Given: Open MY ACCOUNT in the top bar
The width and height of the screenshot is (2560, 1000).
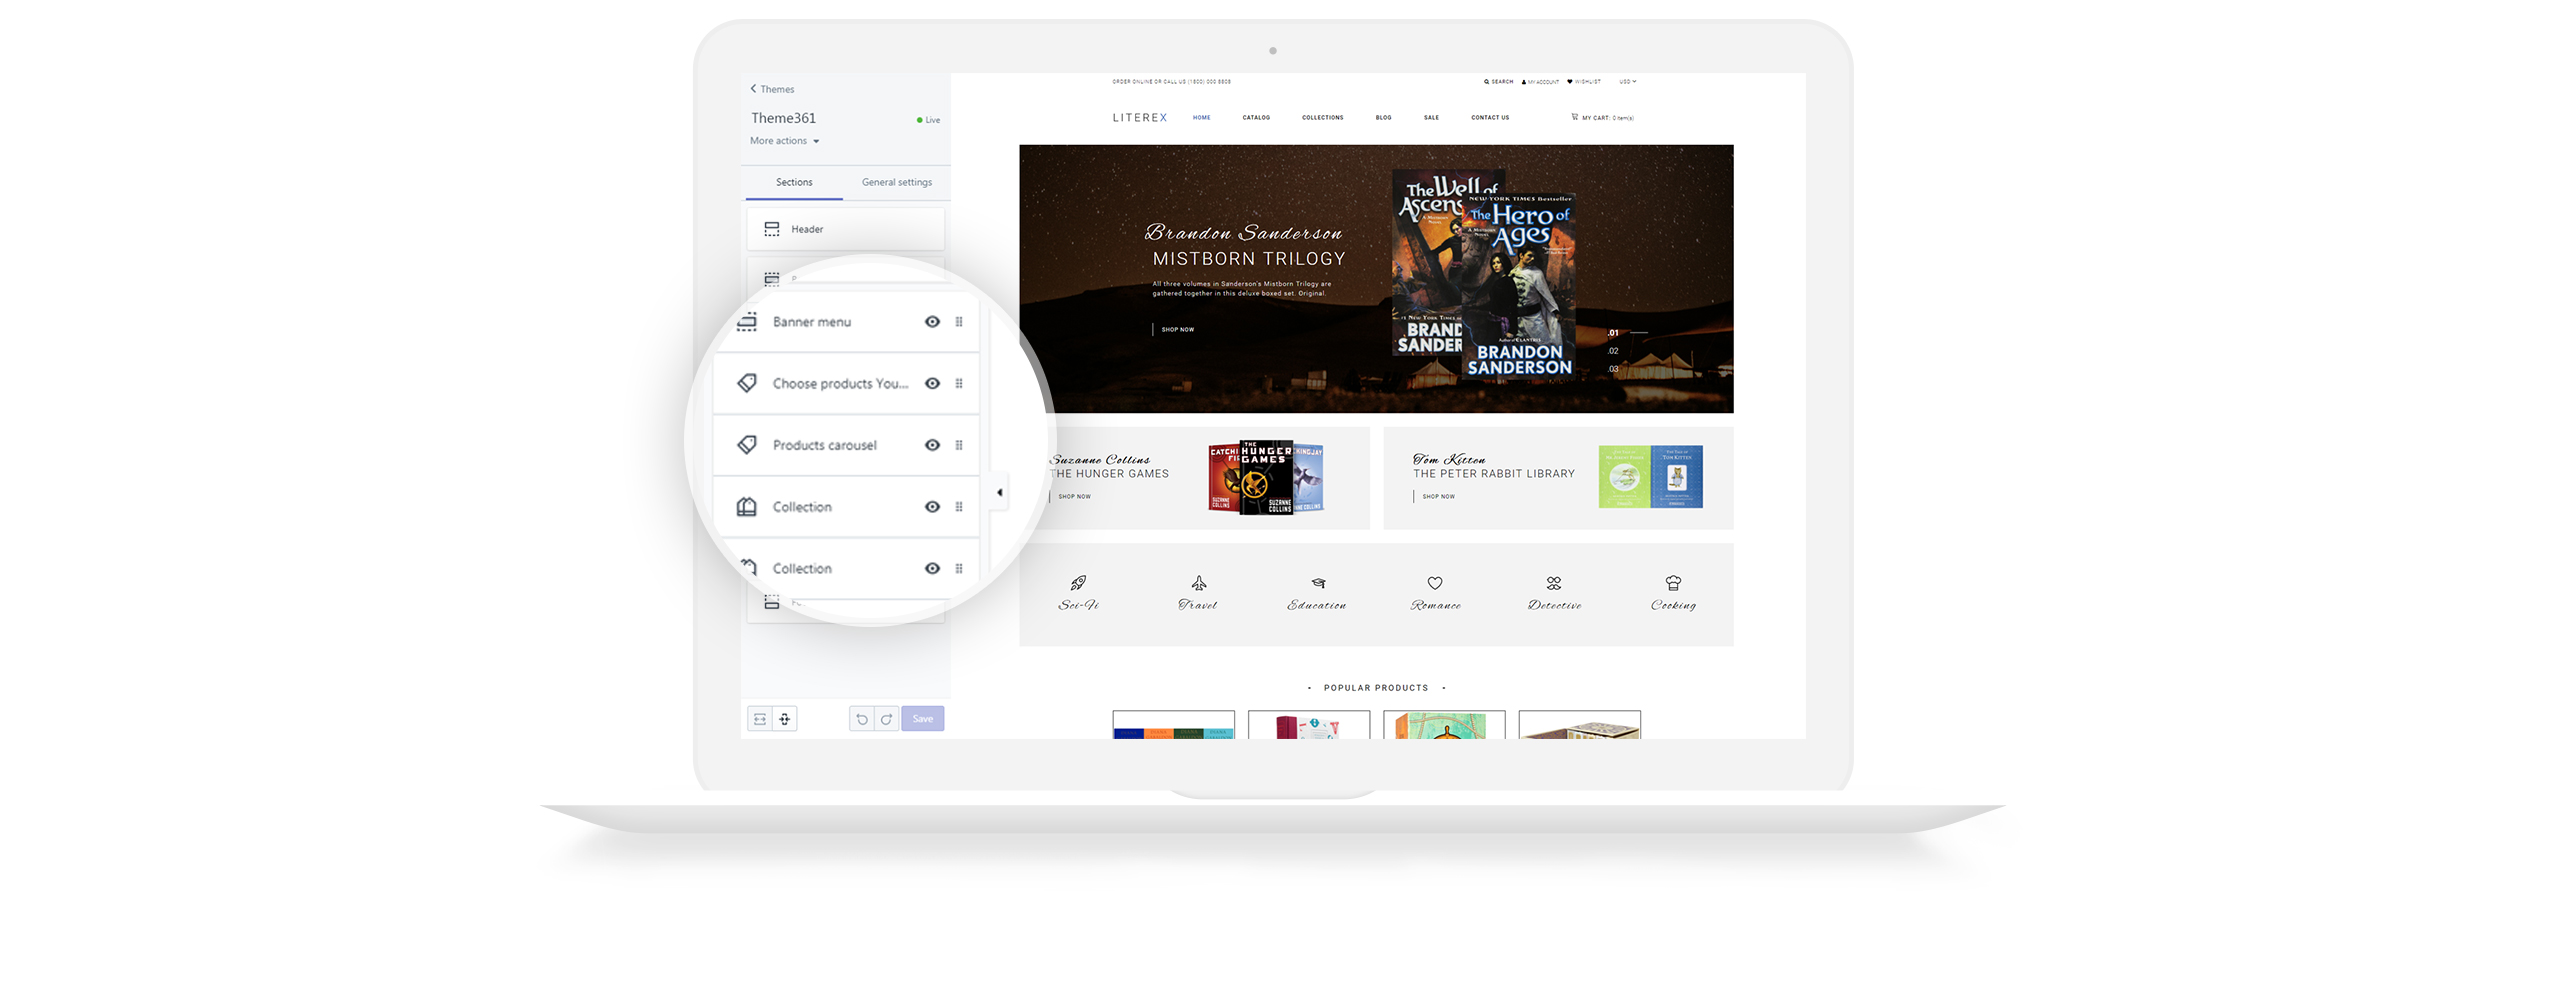Looking at the screenshot, I should coord(1540,82).
